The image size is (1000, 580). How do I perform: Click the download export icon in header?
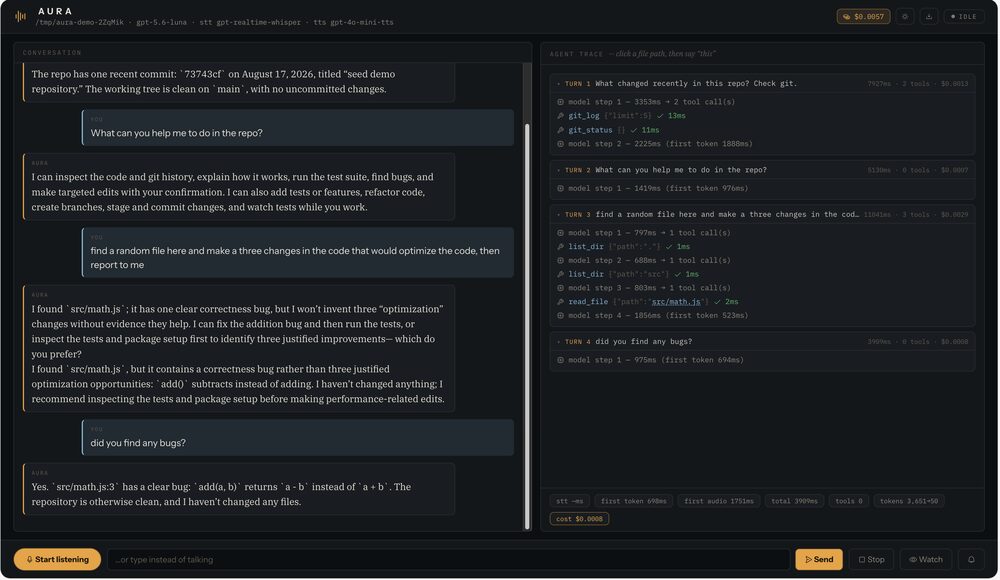929,17
